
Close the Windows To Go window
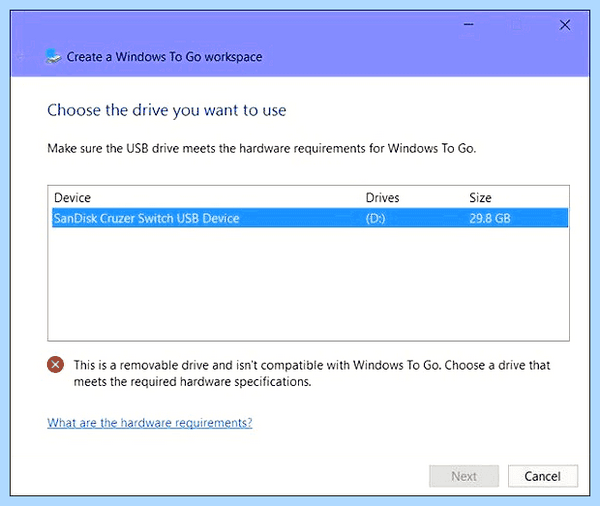click(565, 25)
